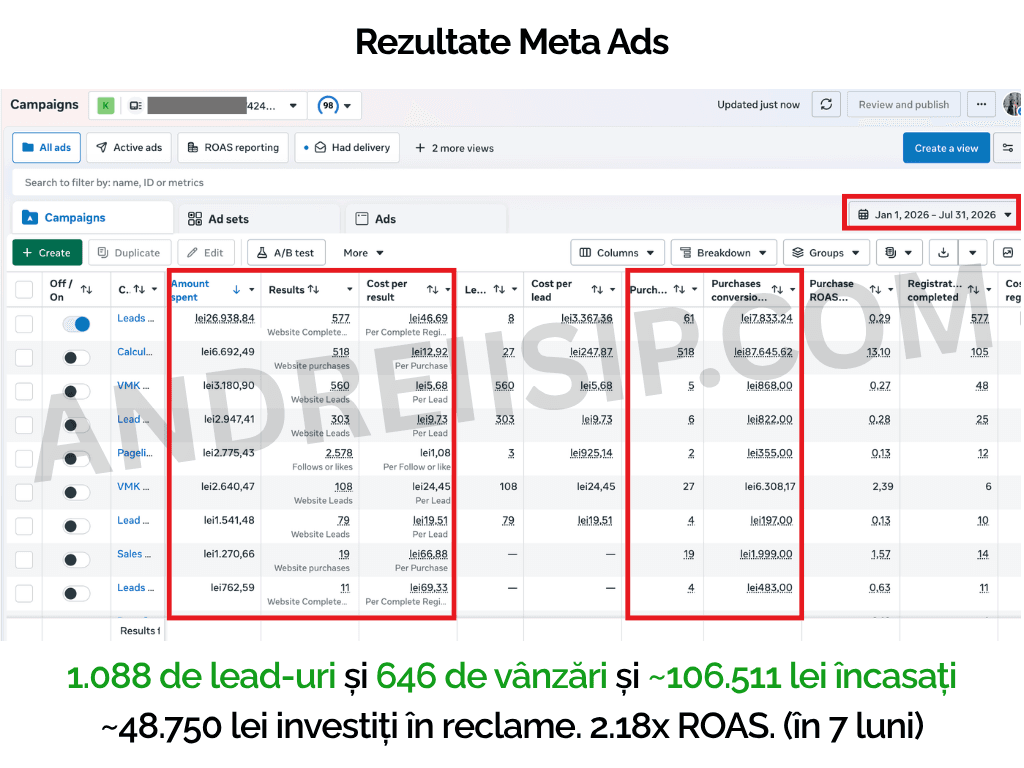Screen dimensions: 1024x768
Task: Sort the Purchase ROAS column arrows
Action: (x=875, y=289)
